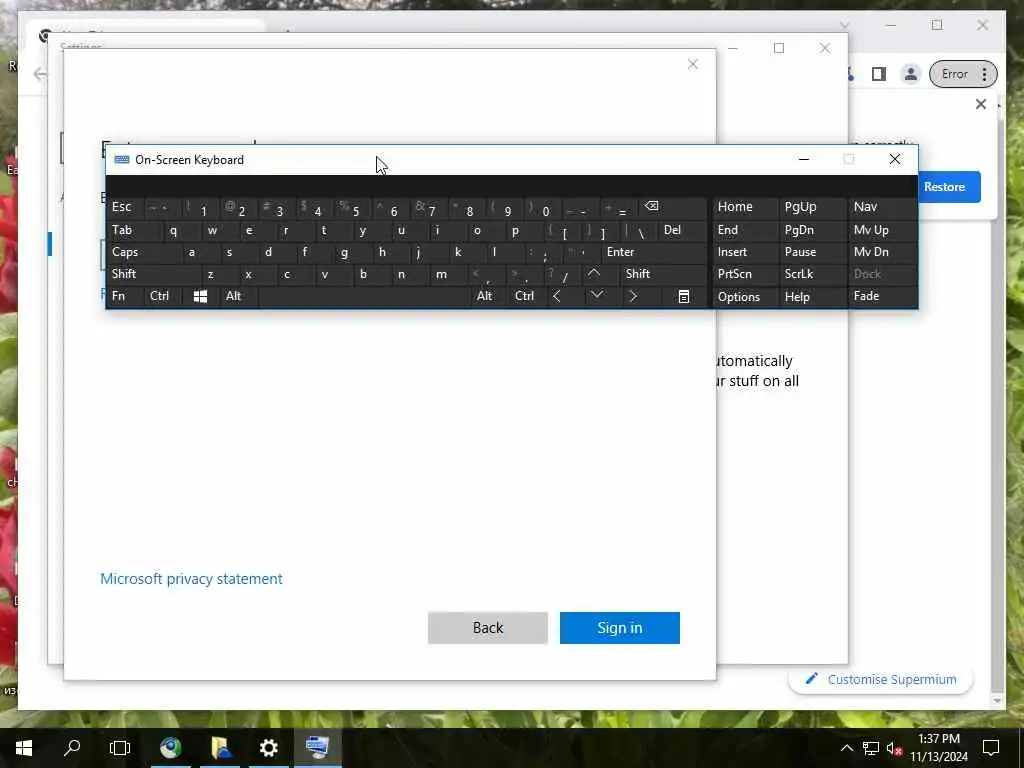Toggle the right Alt key on the keyboard
1024x768 pixels.
[x=488, y=296]
